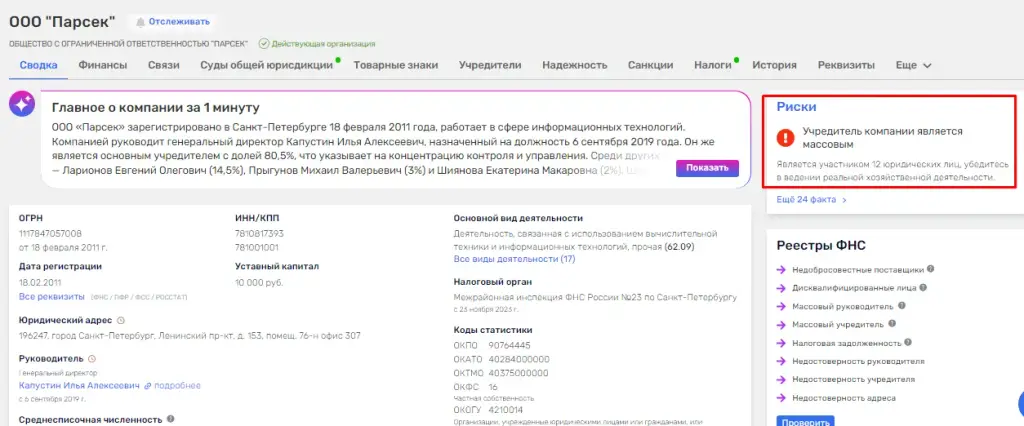Click Массовый руководитель registry item
The height and width of the screenshot is (426, 1024).
(842, 306)
